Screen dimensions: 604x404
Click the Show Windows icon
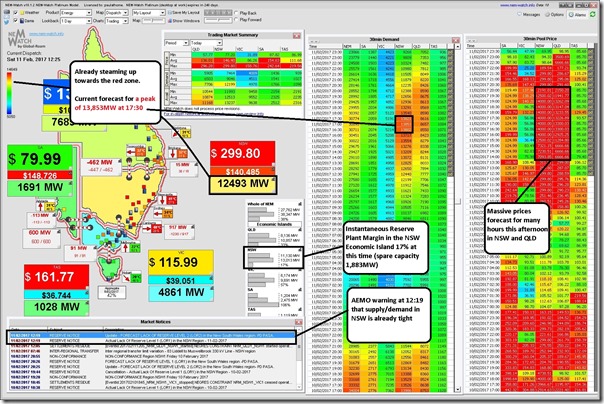coord(170,20)
